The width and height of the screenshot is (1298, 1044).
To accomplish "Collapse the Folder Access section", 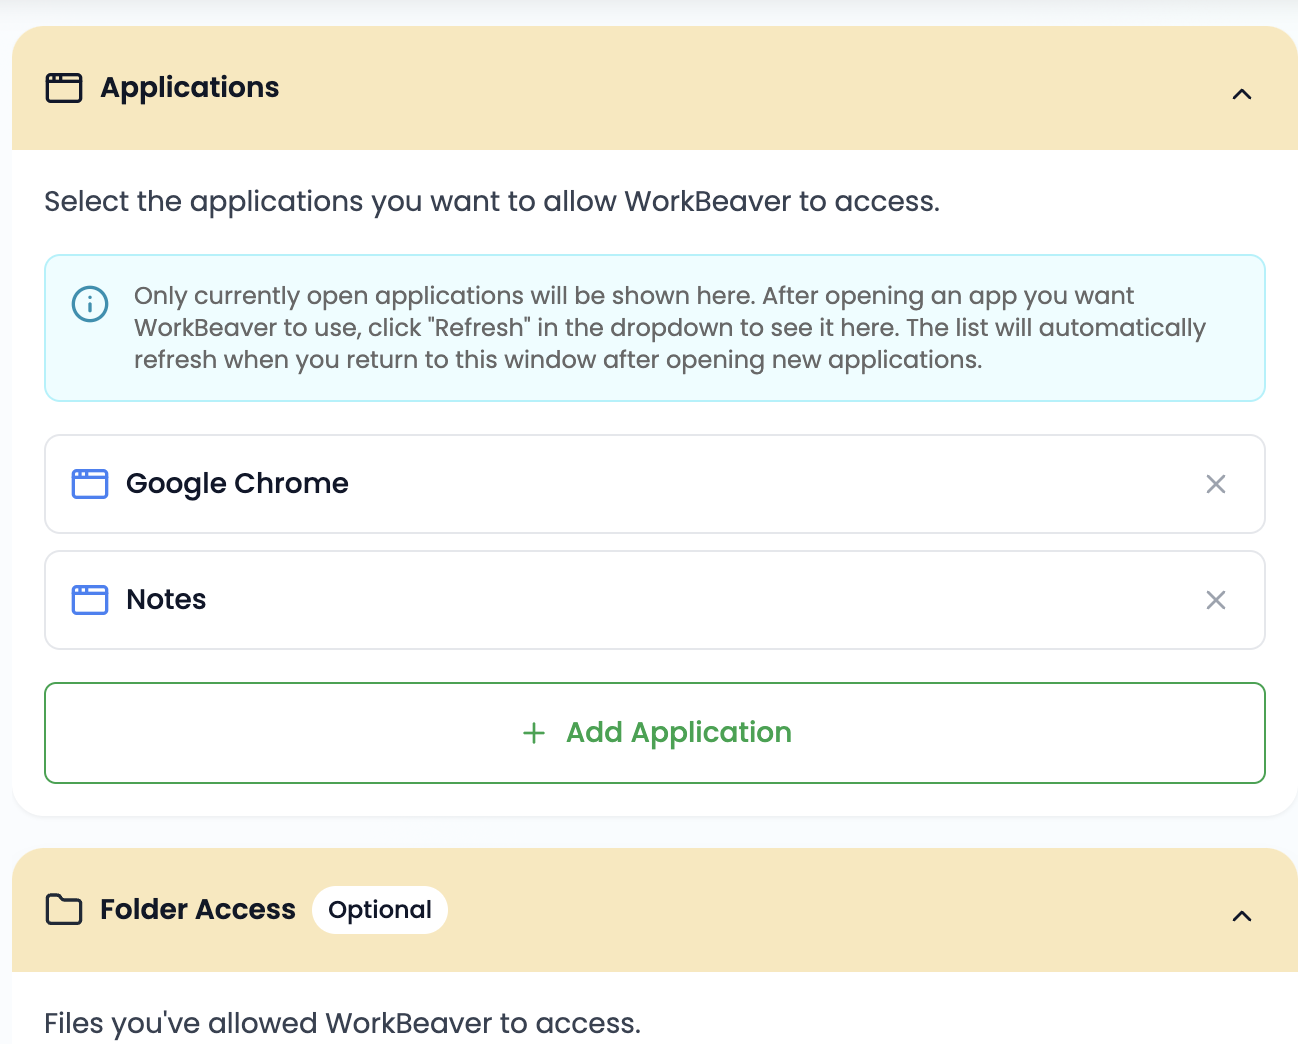I will [1242, 915].
